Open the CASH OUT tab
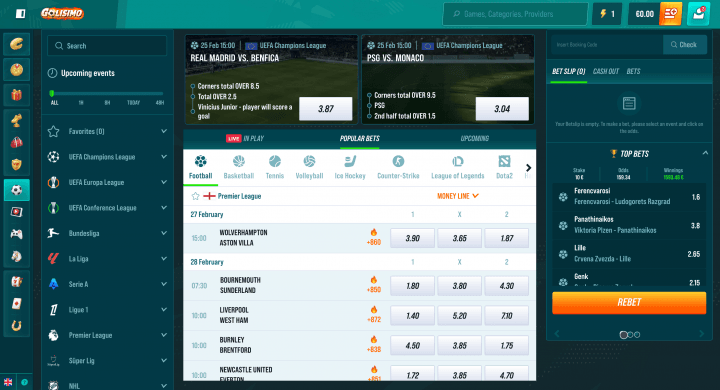This screenshot has width=720, height=390. pyautogui.click(x=606, y=71)
